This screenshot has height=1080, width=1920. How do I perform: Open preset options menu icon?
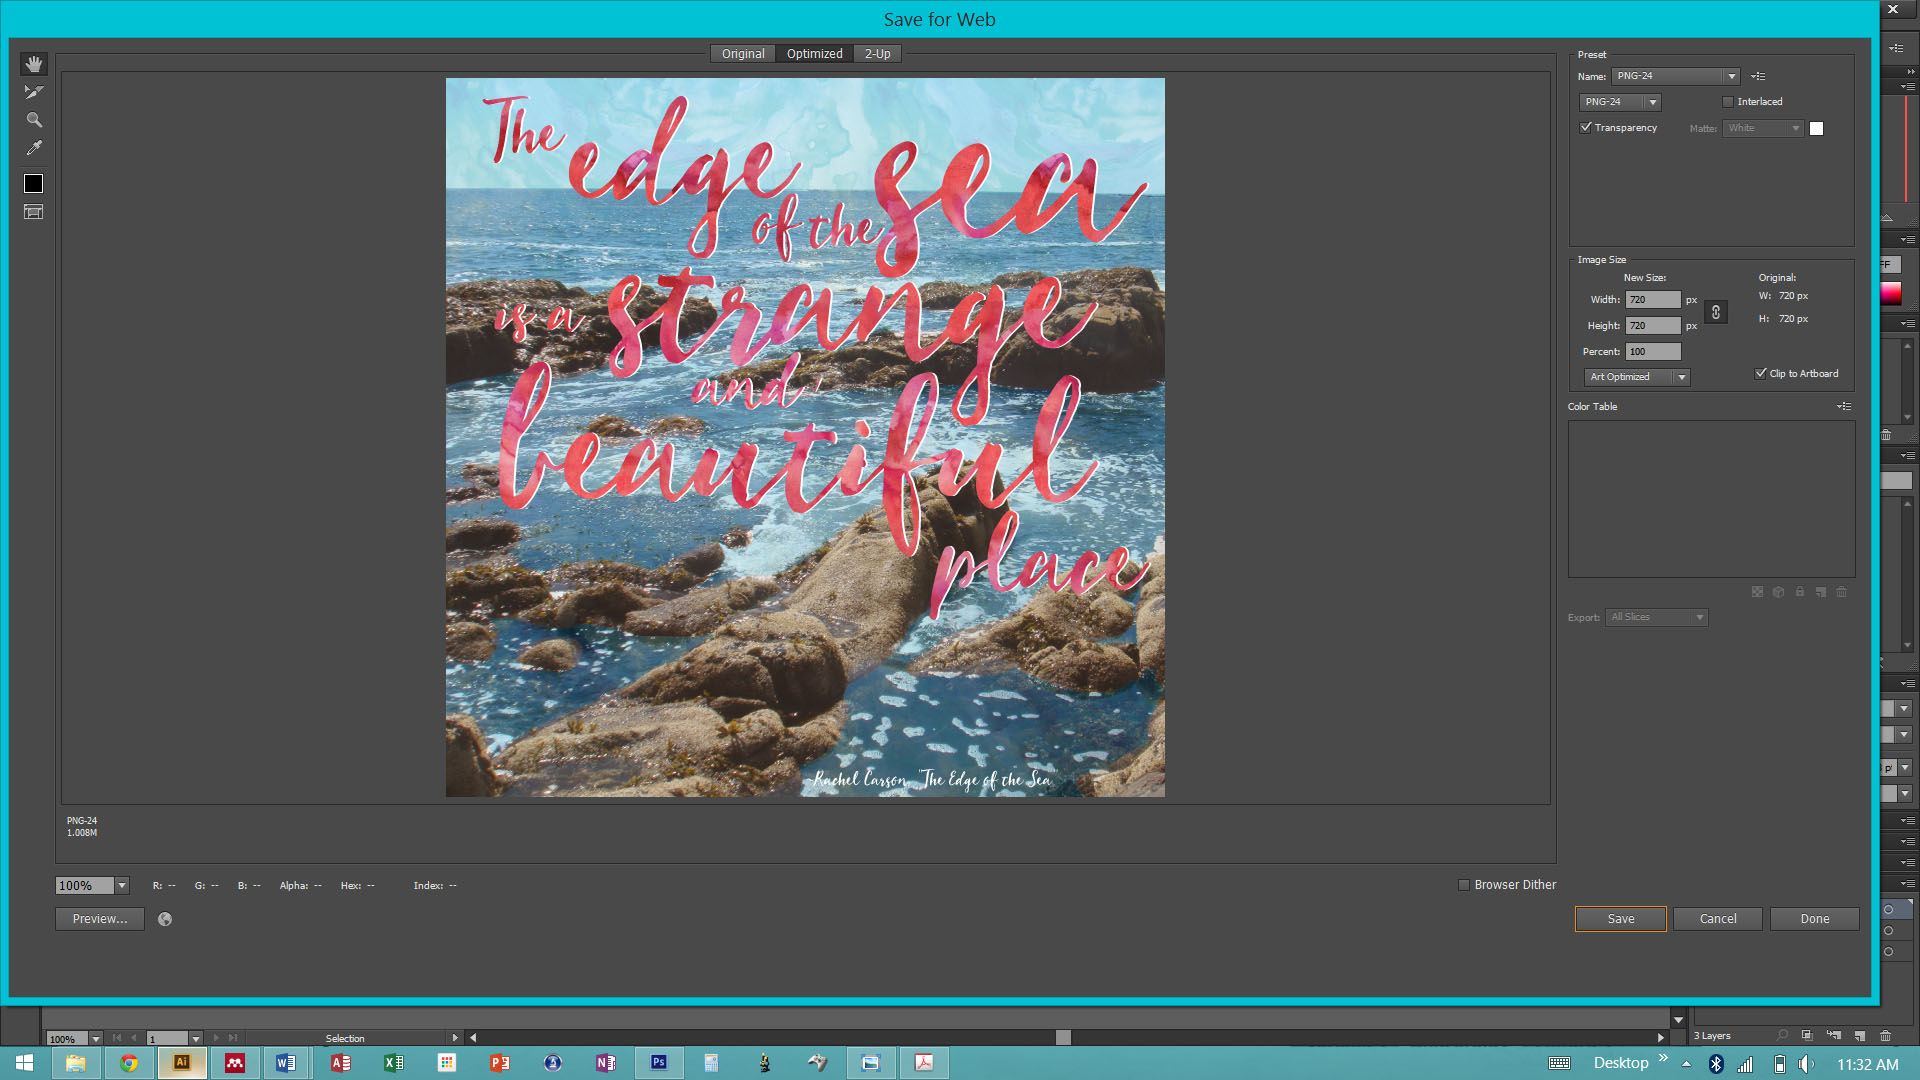[1758, 76]
